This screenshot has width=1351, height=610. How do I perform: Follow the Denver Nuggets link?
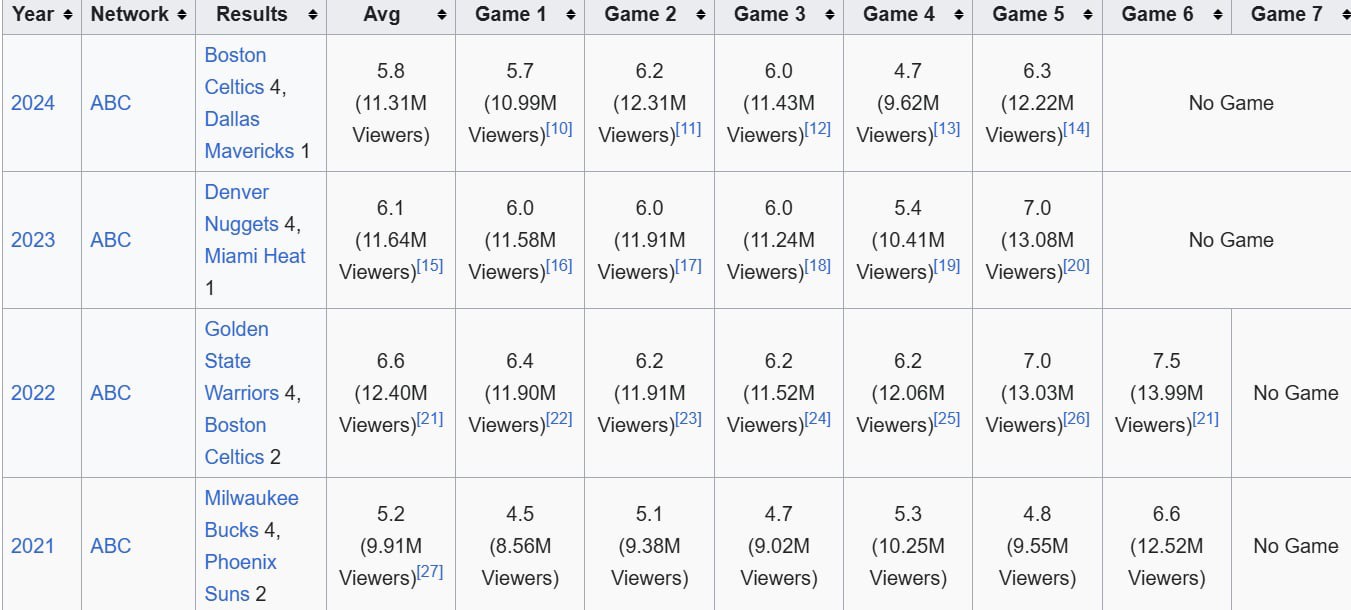pos(237,208)
